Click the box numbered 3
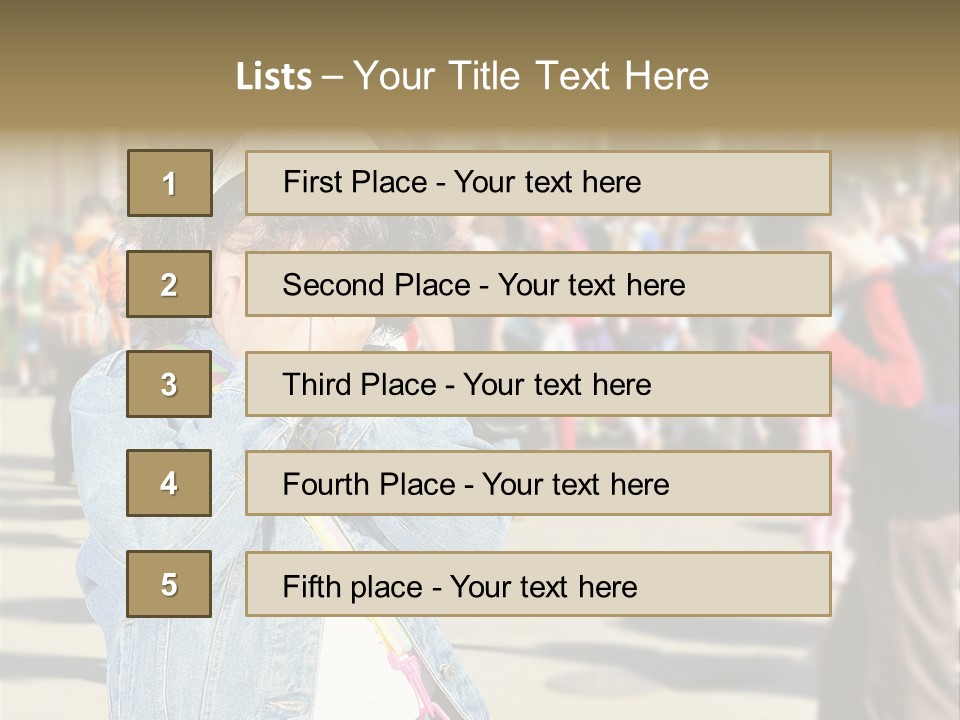 (x=170, y=384)
